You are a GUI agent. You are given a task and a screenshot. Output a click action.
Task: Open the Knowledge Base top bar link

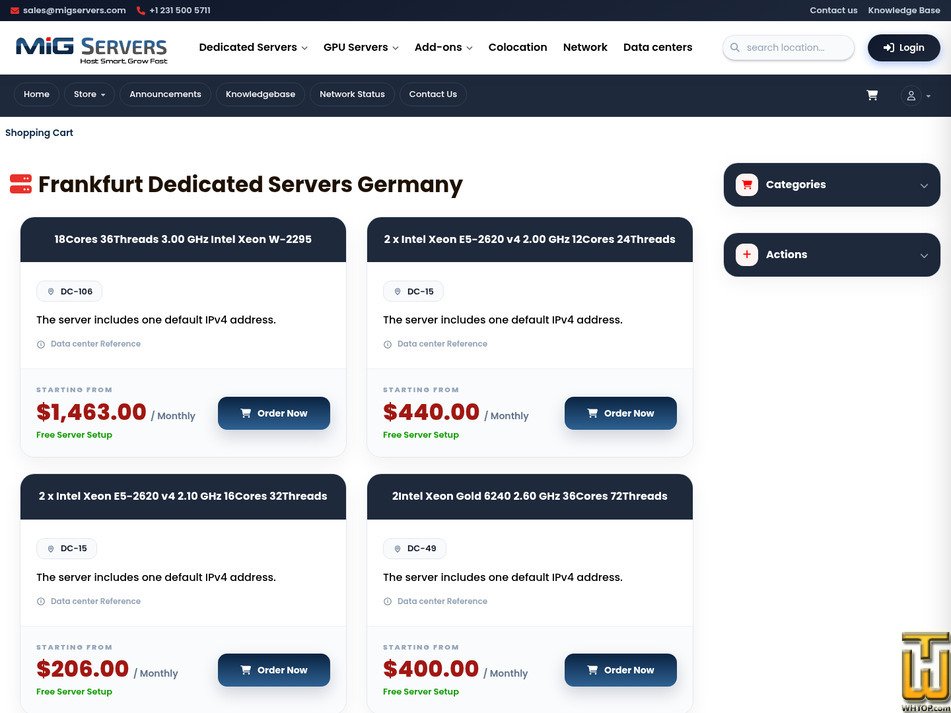tap(904, 10)
